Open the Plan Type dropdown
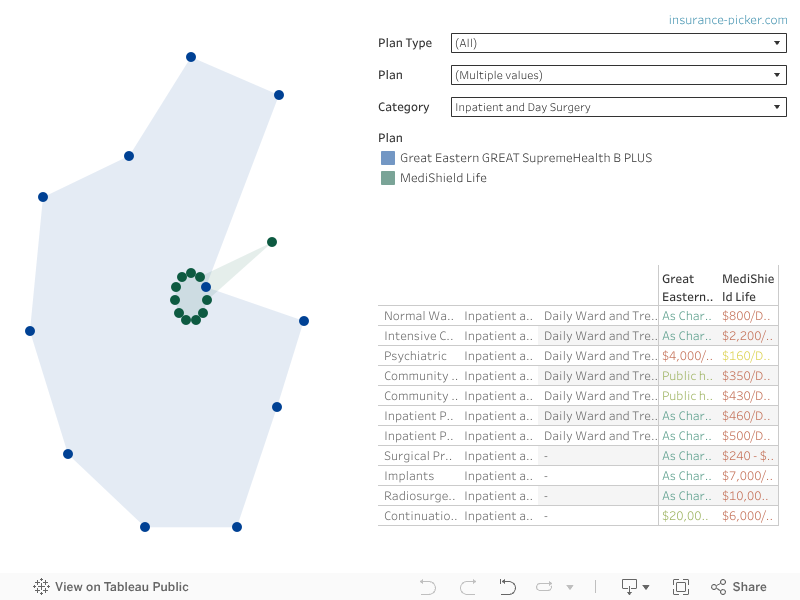 tap(618, 43)
